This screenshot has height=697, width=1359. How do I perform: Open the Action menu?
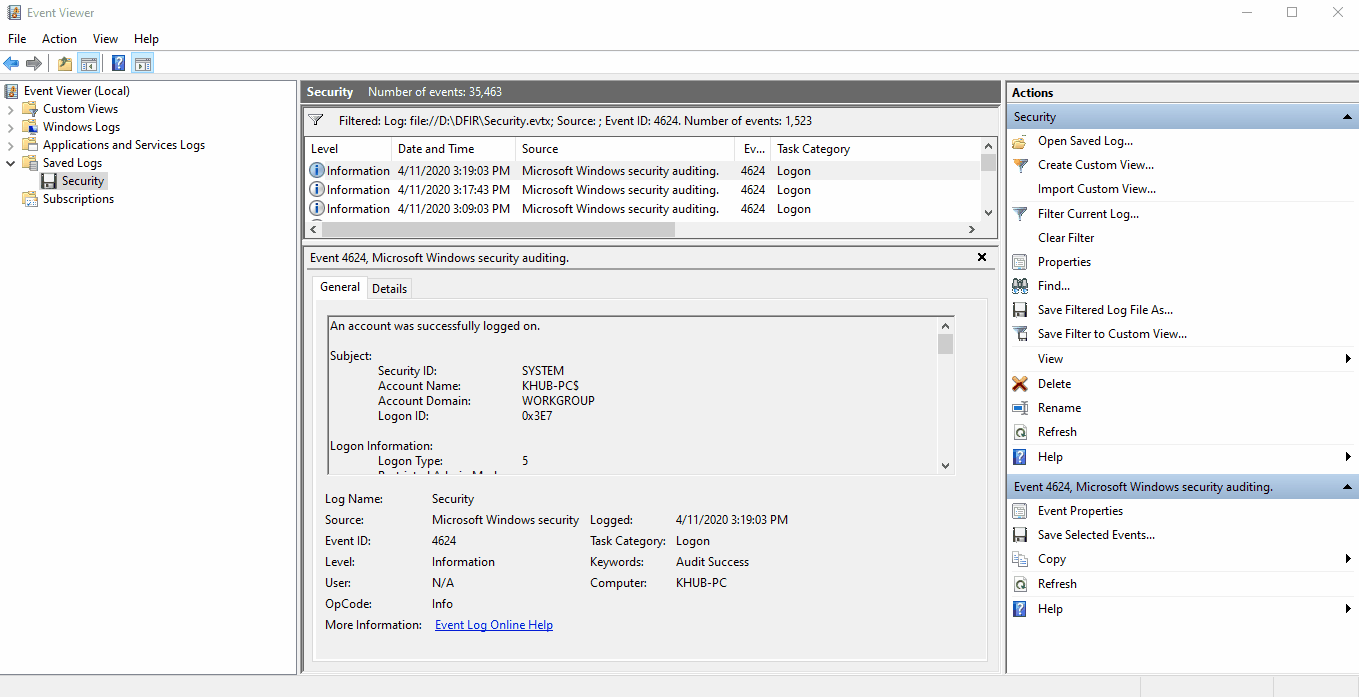59,38
